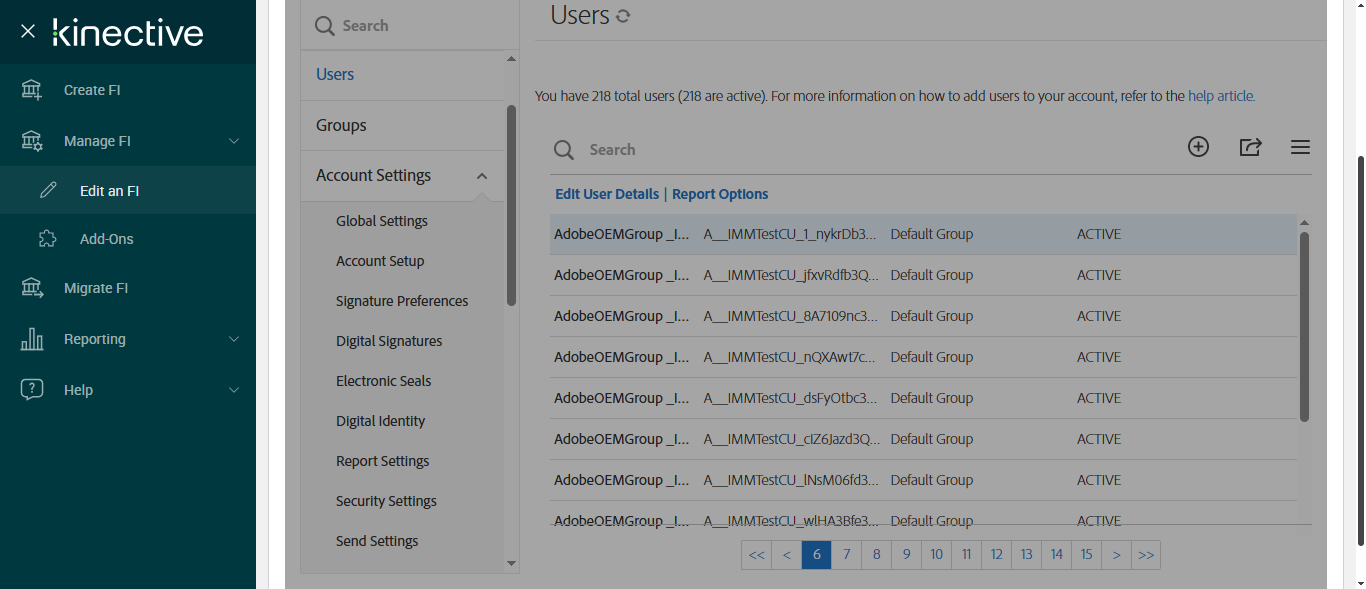Click the Create FI bank icon
Image resolution: width=1366 pixels, height=589 pixels.
point(32,90)
